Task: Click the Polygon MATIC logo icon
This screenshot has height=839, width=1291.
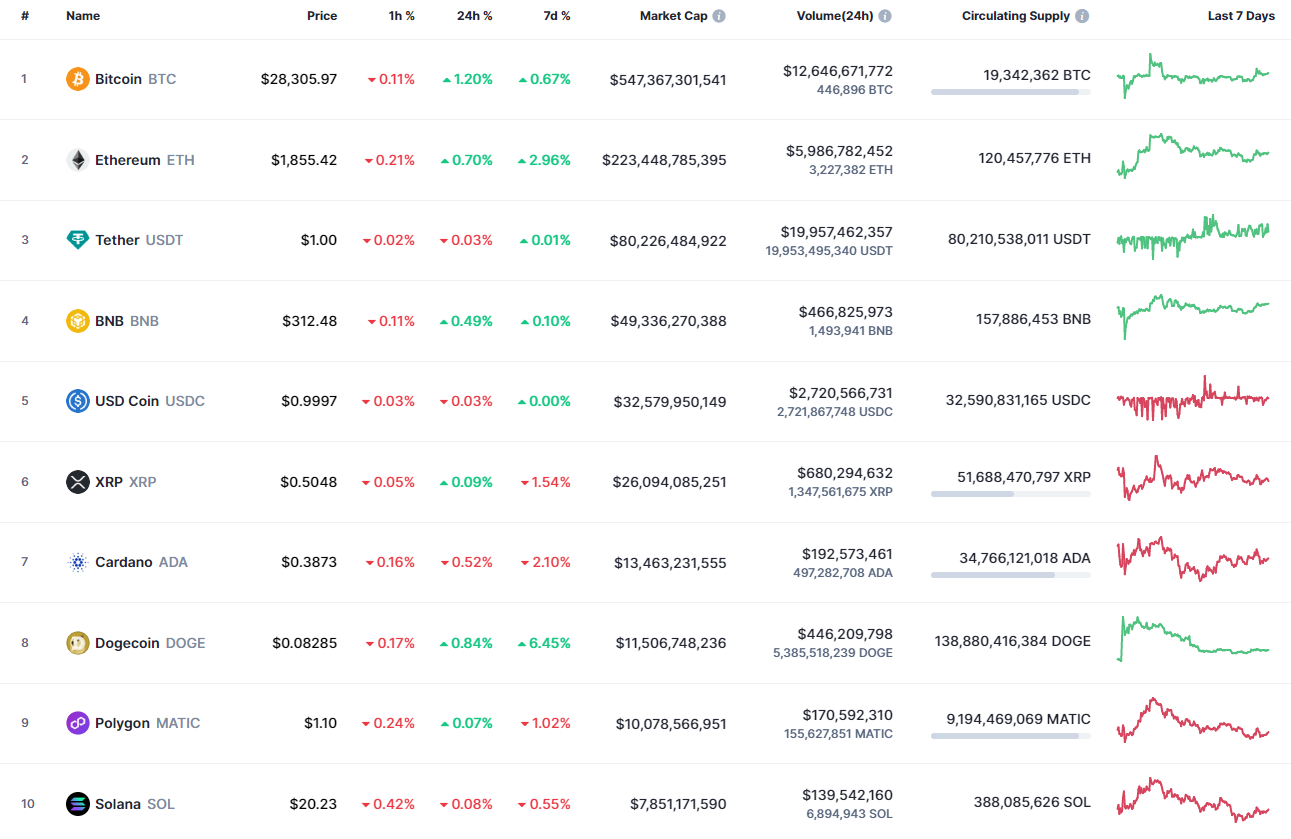Action: 76,722
